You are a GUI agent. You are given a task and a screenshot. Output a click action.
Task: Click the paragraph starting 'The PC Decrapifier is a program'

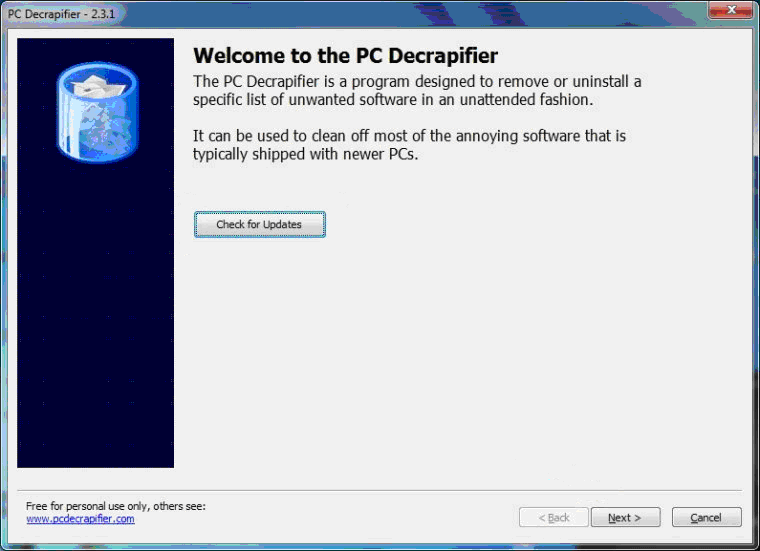(x=417, y=90)
